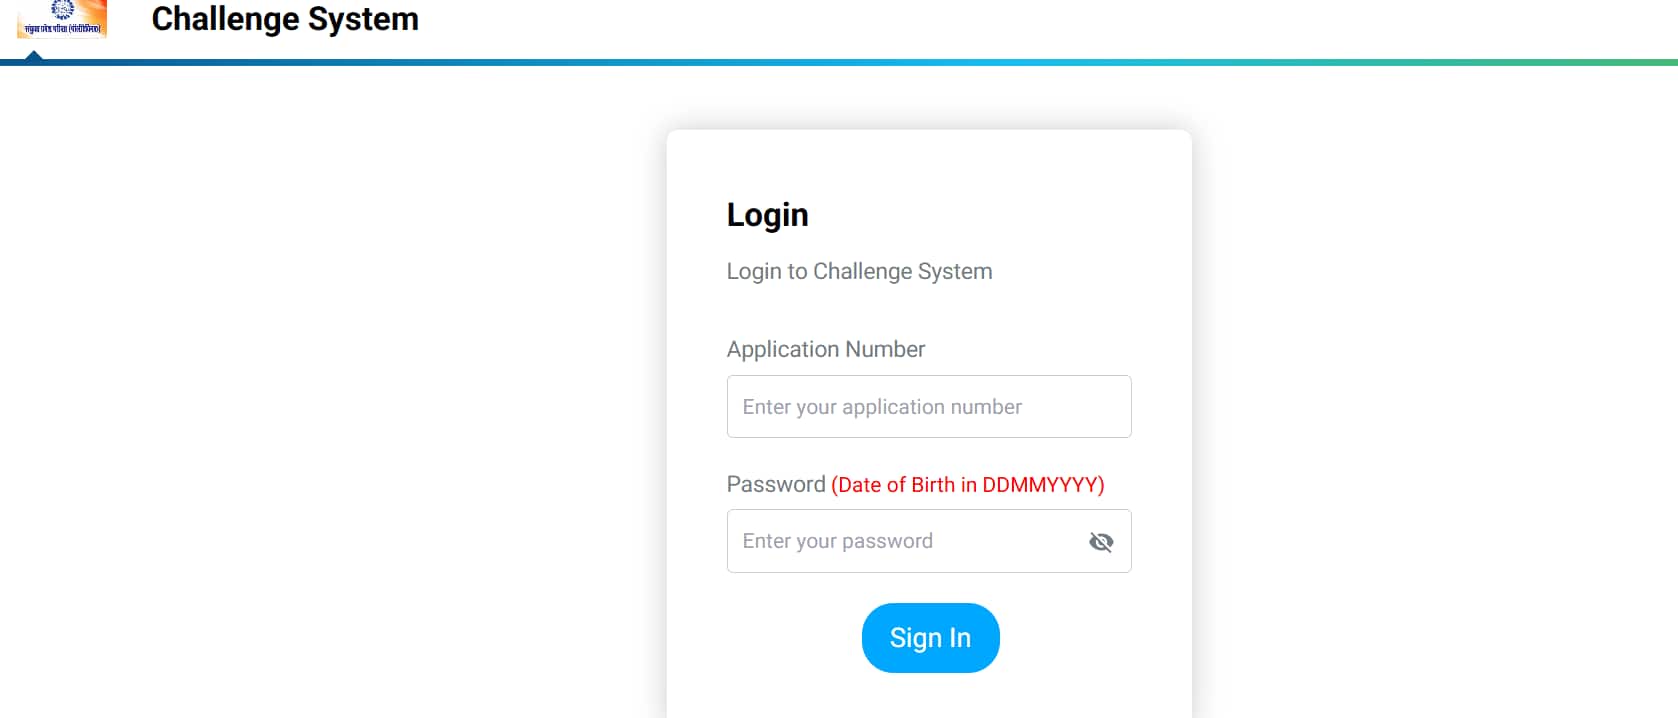Click the Application Number field label
Screen dimensions: 1678x718
tap(826, 349)
